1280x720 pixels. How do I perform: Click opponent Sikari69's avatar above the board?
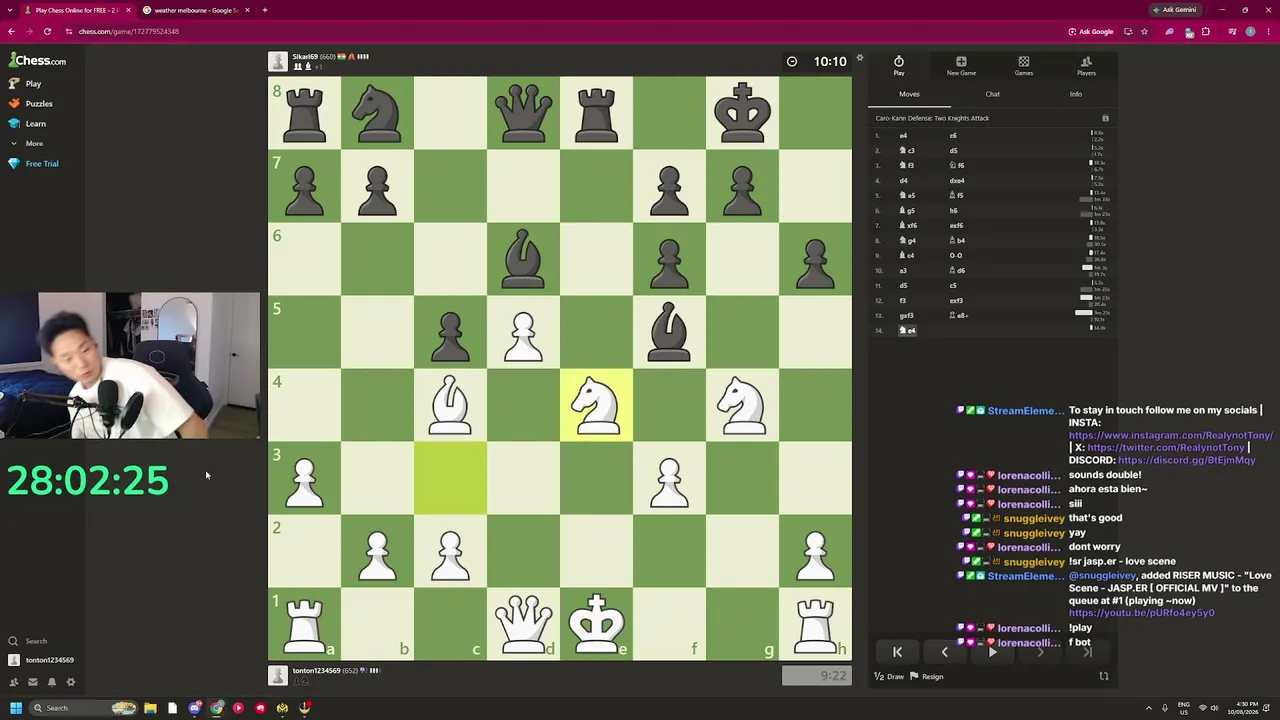278,62
